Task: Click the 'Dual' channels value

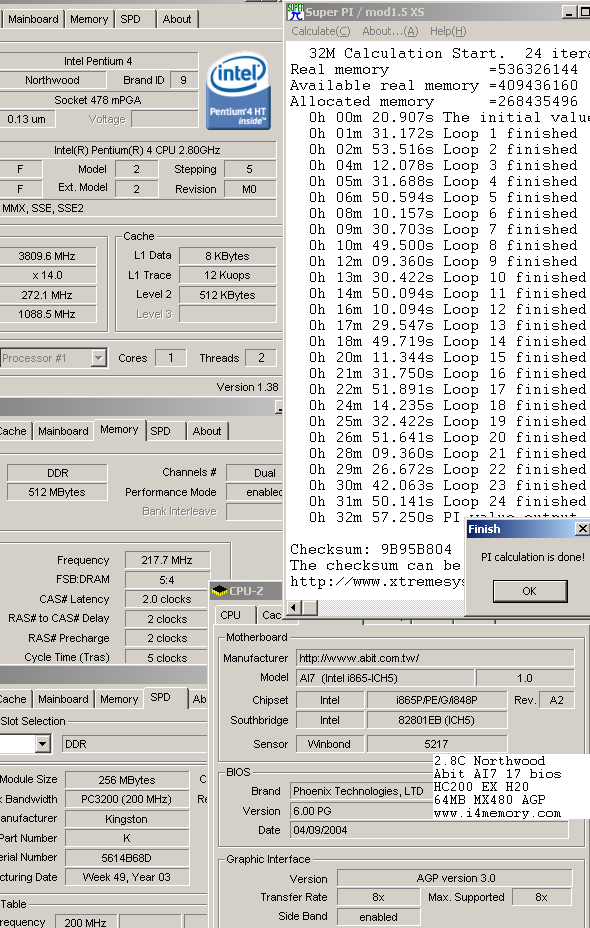Action: tap(255, 473)
